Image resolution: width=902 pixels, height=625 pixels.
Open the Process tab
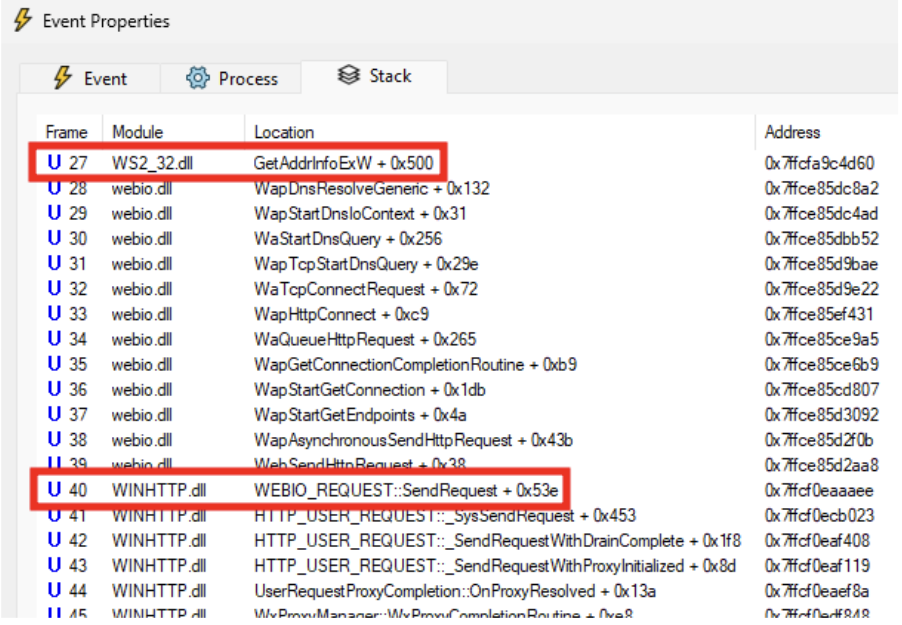231,79
